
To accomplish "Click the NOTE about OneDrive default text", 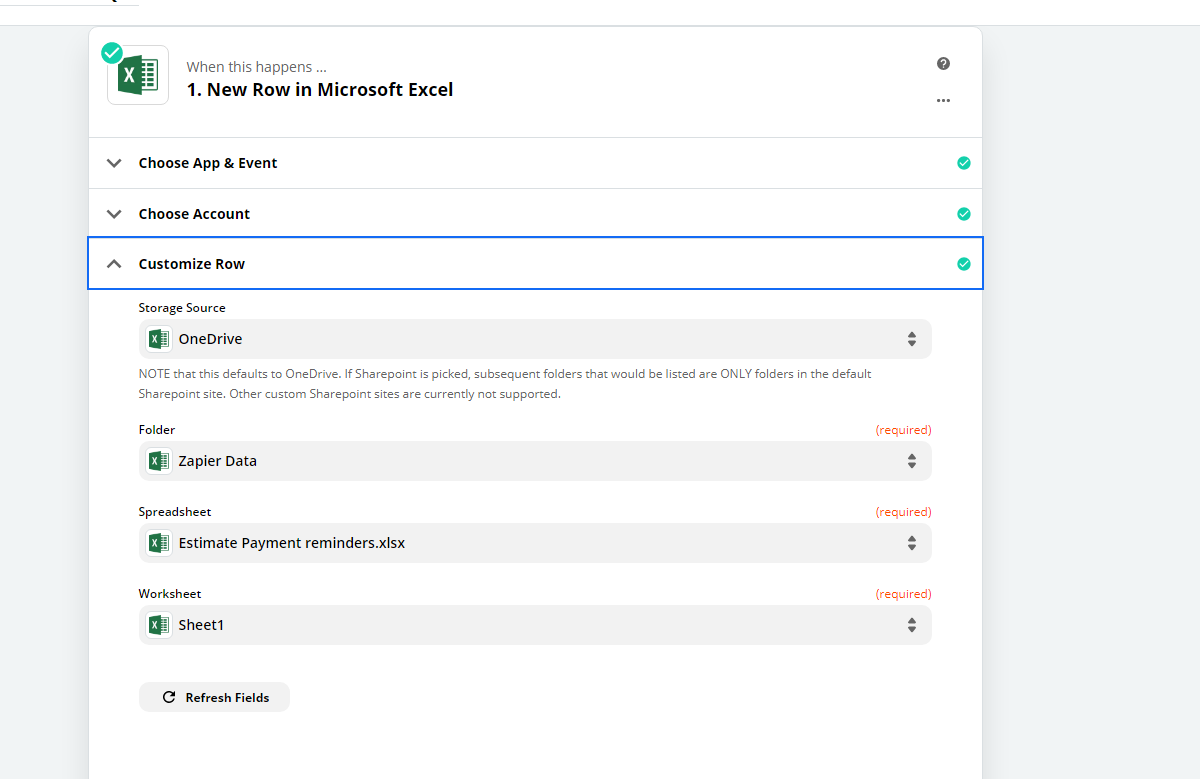I will point(505,384).
